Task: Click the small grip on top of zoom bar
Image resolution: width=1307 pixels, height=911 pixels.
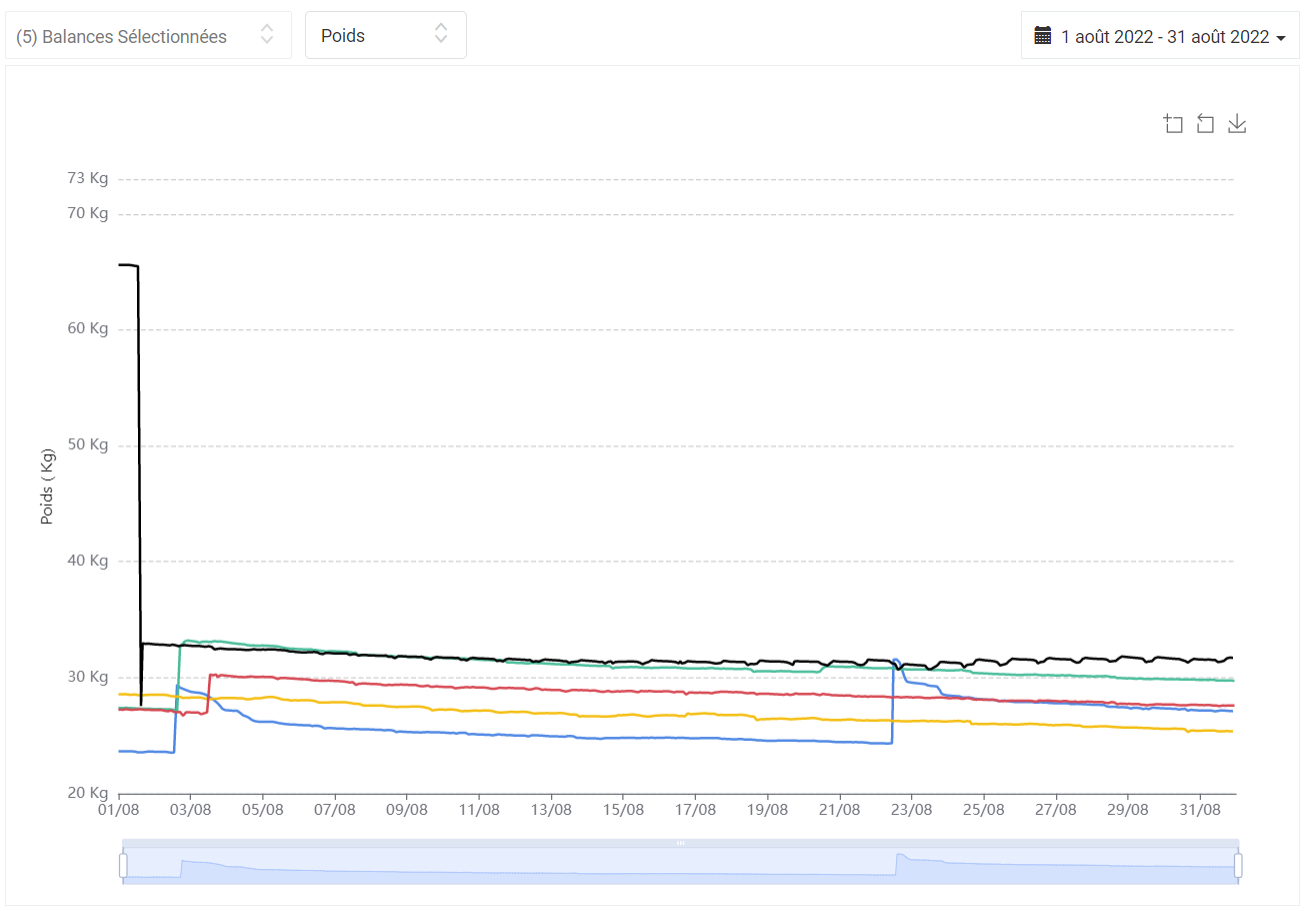Action: (x=680, y=843)
